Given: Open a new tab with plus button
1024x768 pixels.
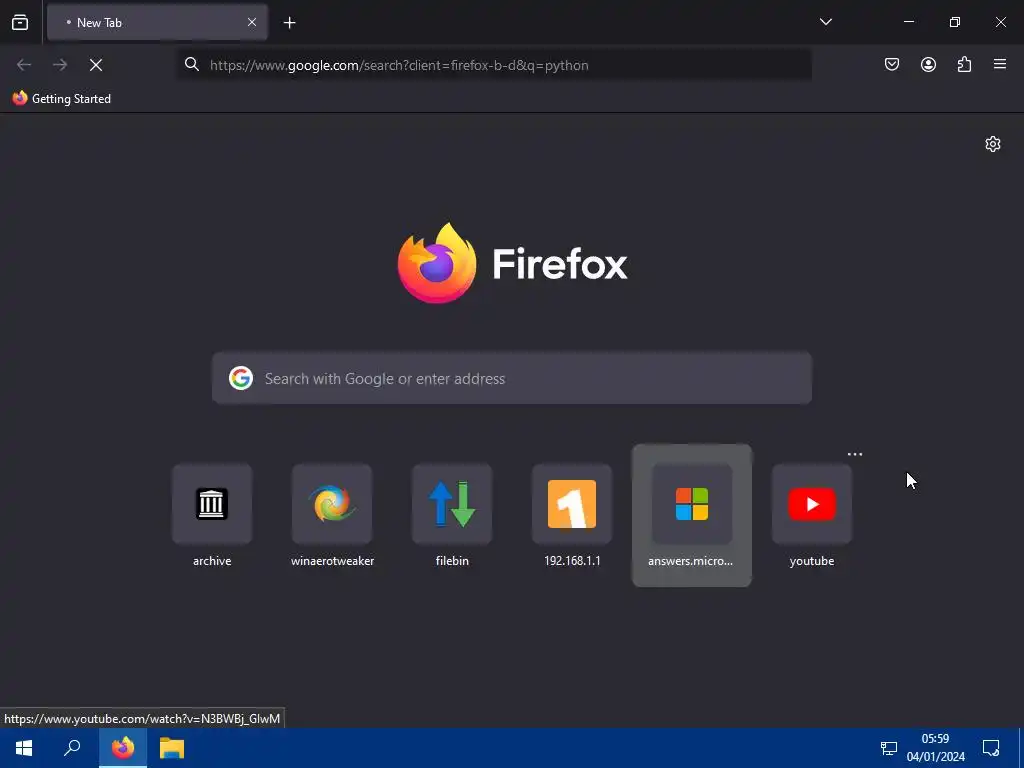Looking at the screenshot, I should (289, 23).
